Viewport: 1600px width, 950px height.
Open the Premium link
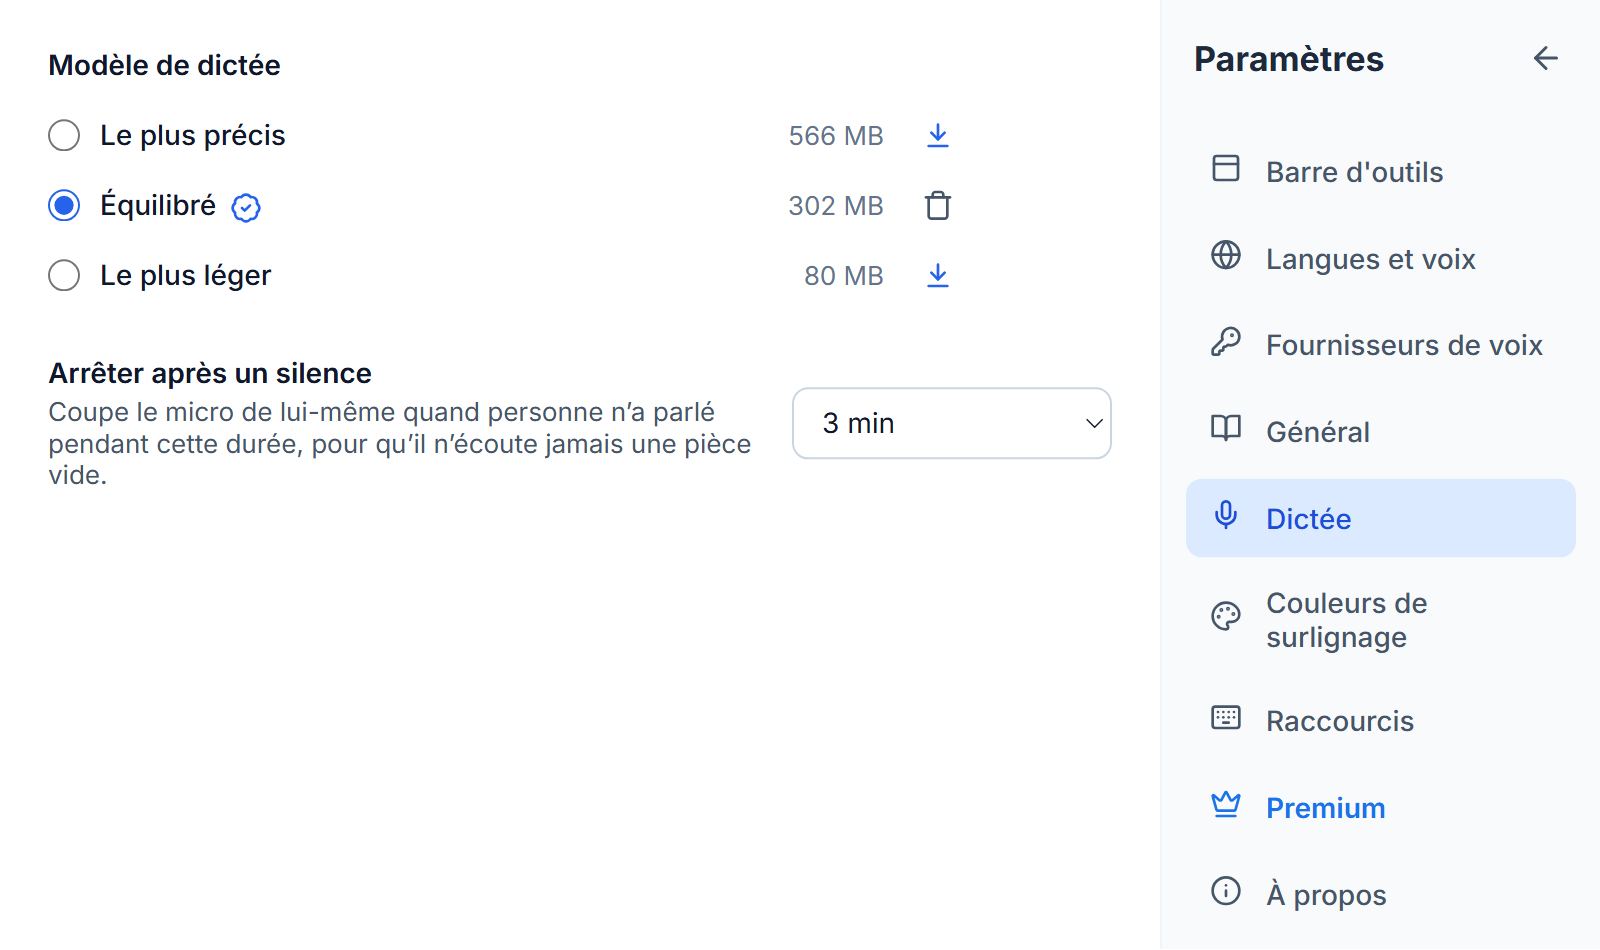(x=1381, y=807)
